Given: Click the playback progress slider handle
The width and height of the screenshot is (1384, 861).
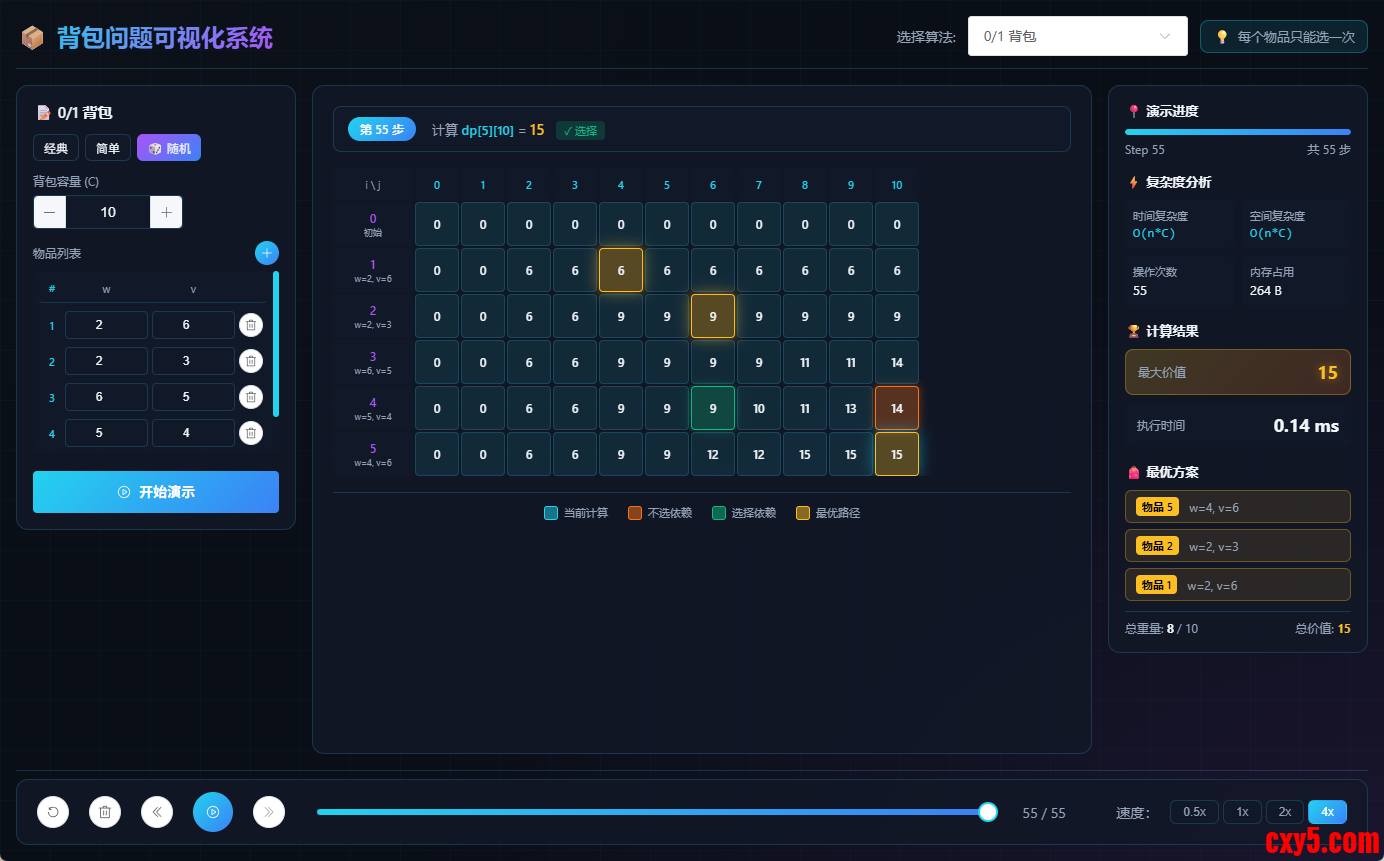Looking at the screenshot, I should click(987, 812).
